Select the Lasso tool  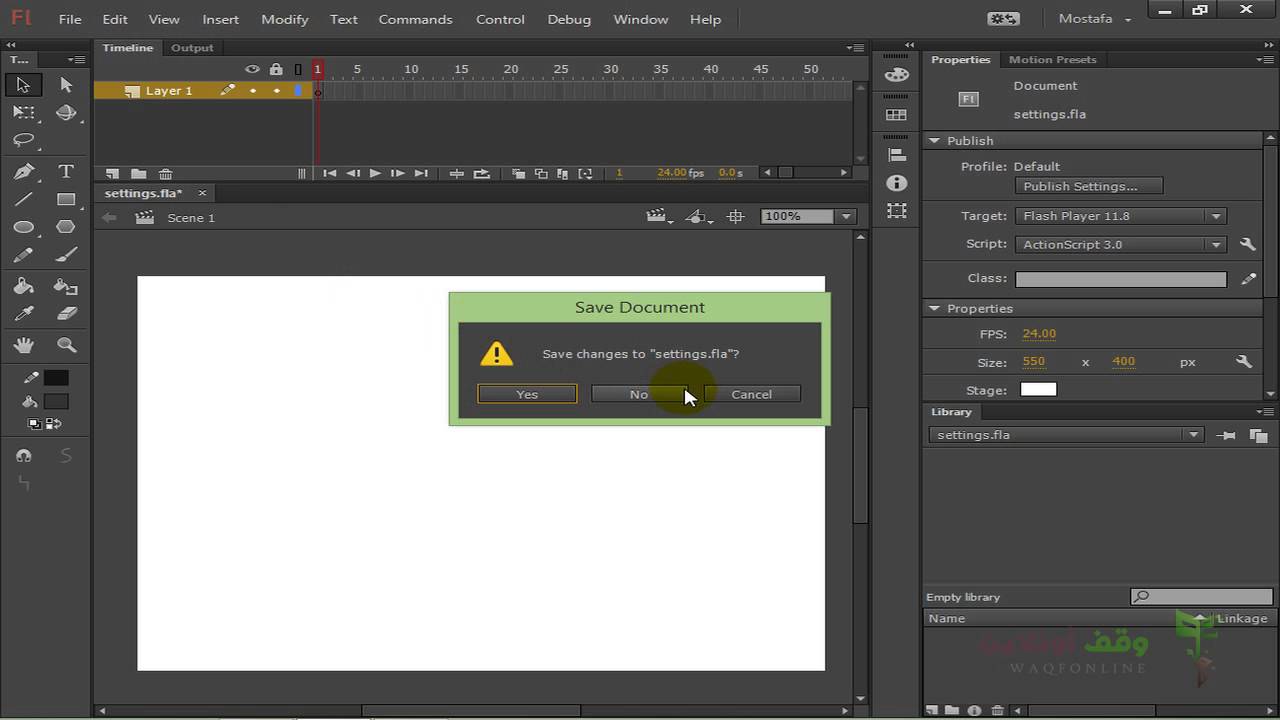[24, 141]
